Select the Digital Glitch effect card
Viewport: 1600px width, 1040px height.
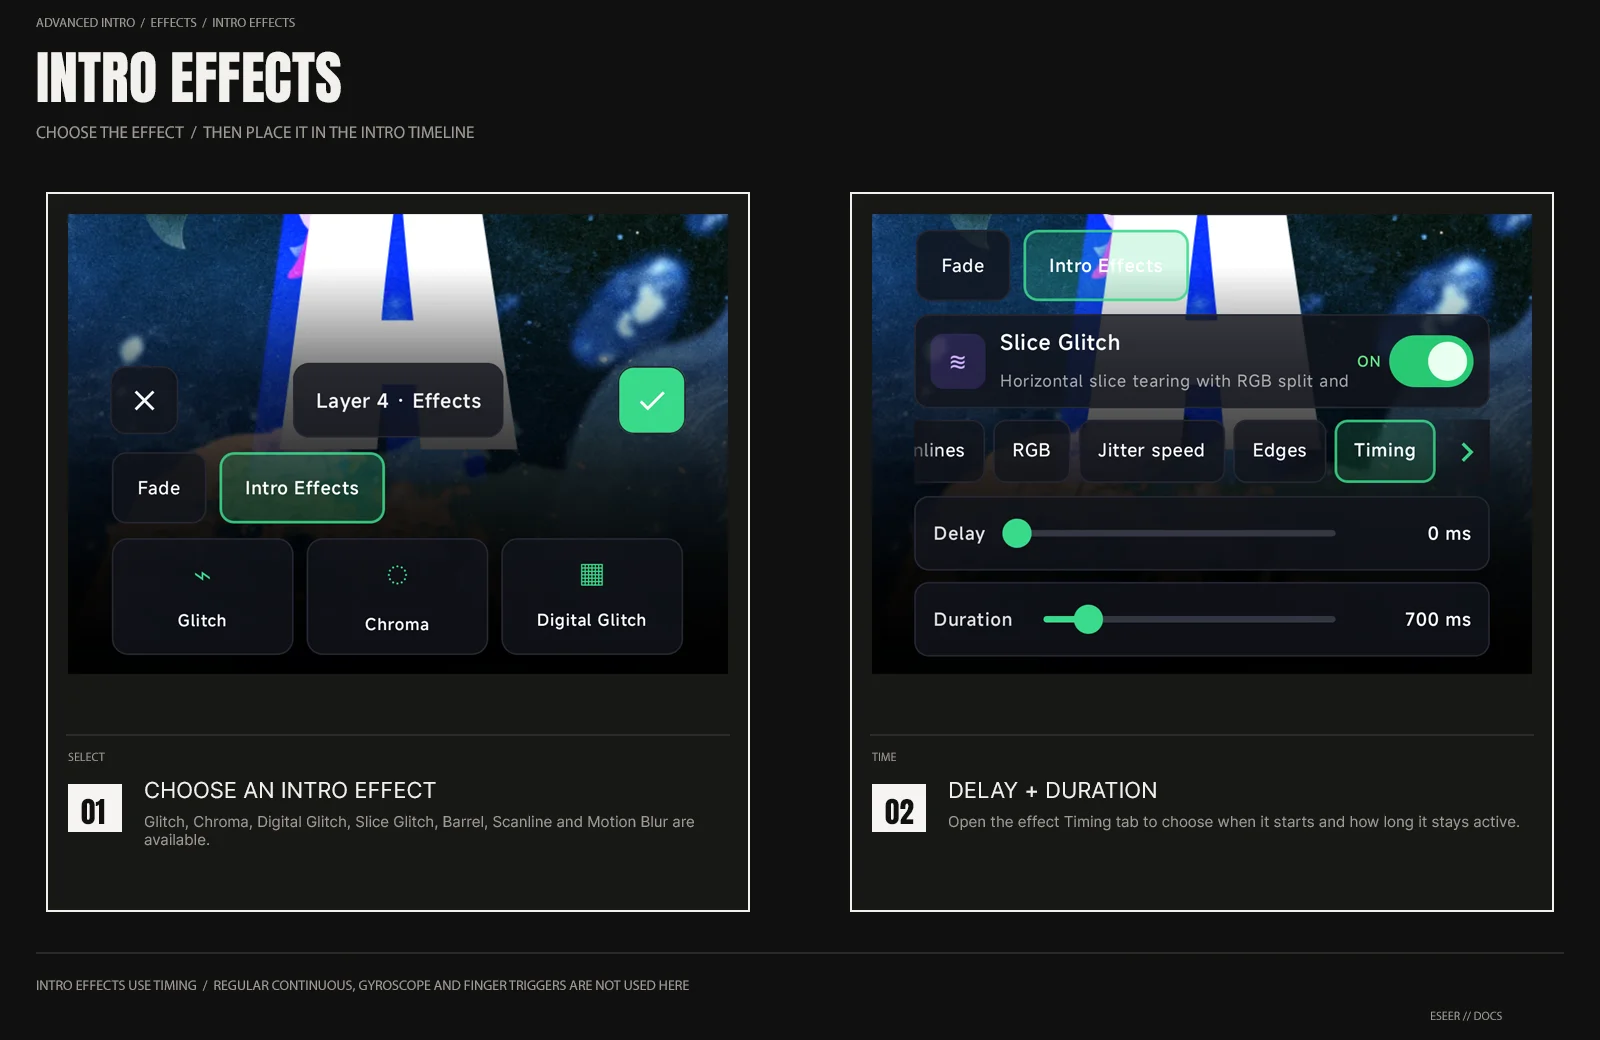point(592,597)
